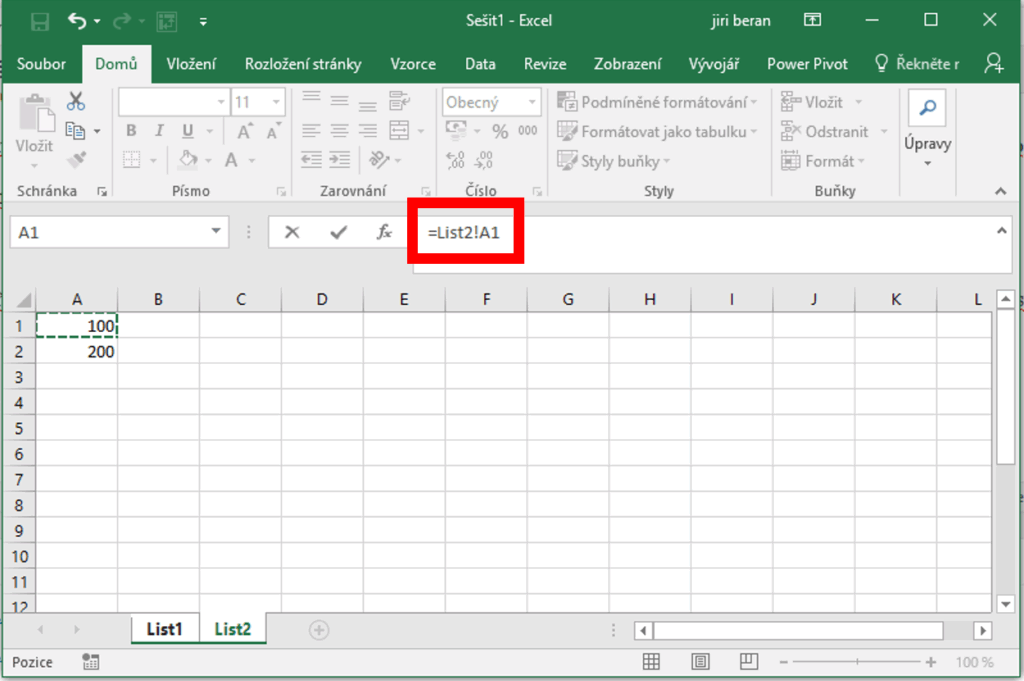The image size is (1024, 681).
Task: Cancel the formula entry with the X icon
Action: click(292, 232)
